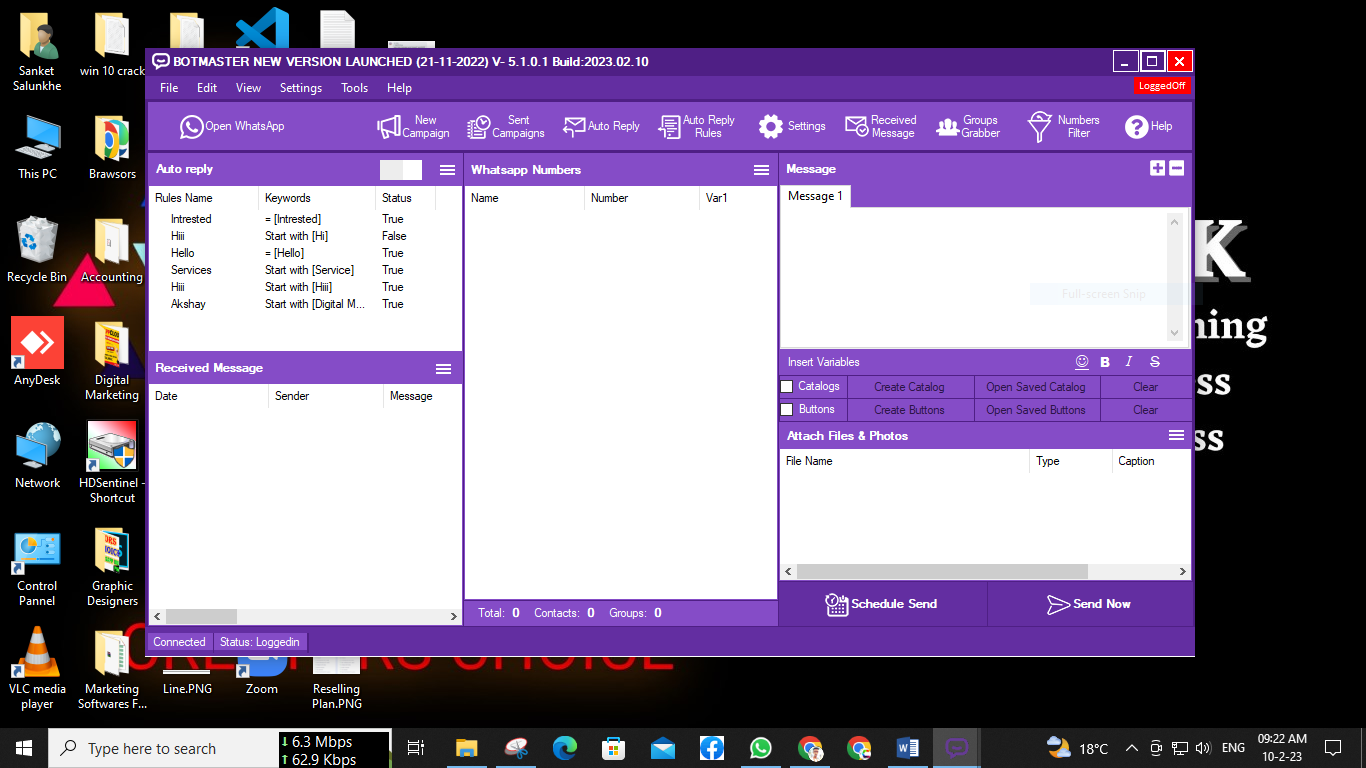Toggle the Auto reply switch

[401, 170]
